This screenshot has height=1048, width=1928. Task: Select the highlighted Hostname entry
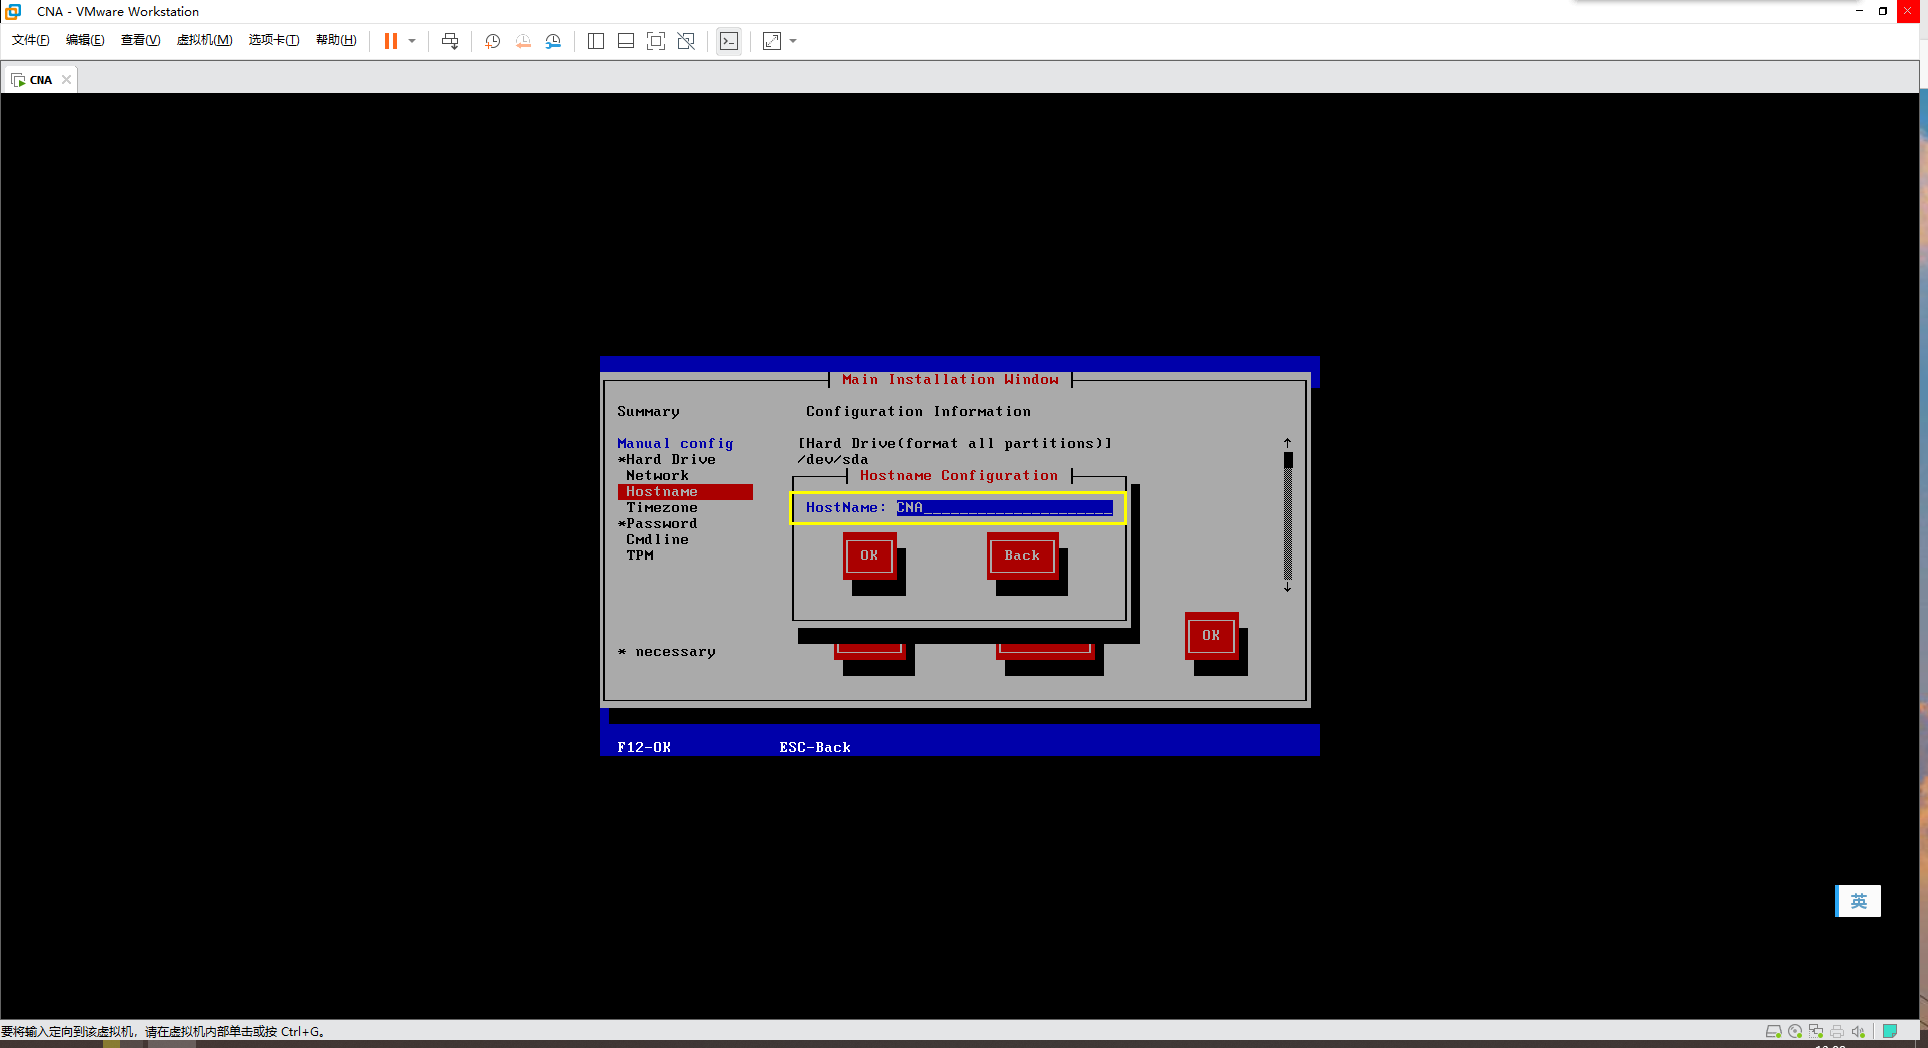tap(685, 492)
